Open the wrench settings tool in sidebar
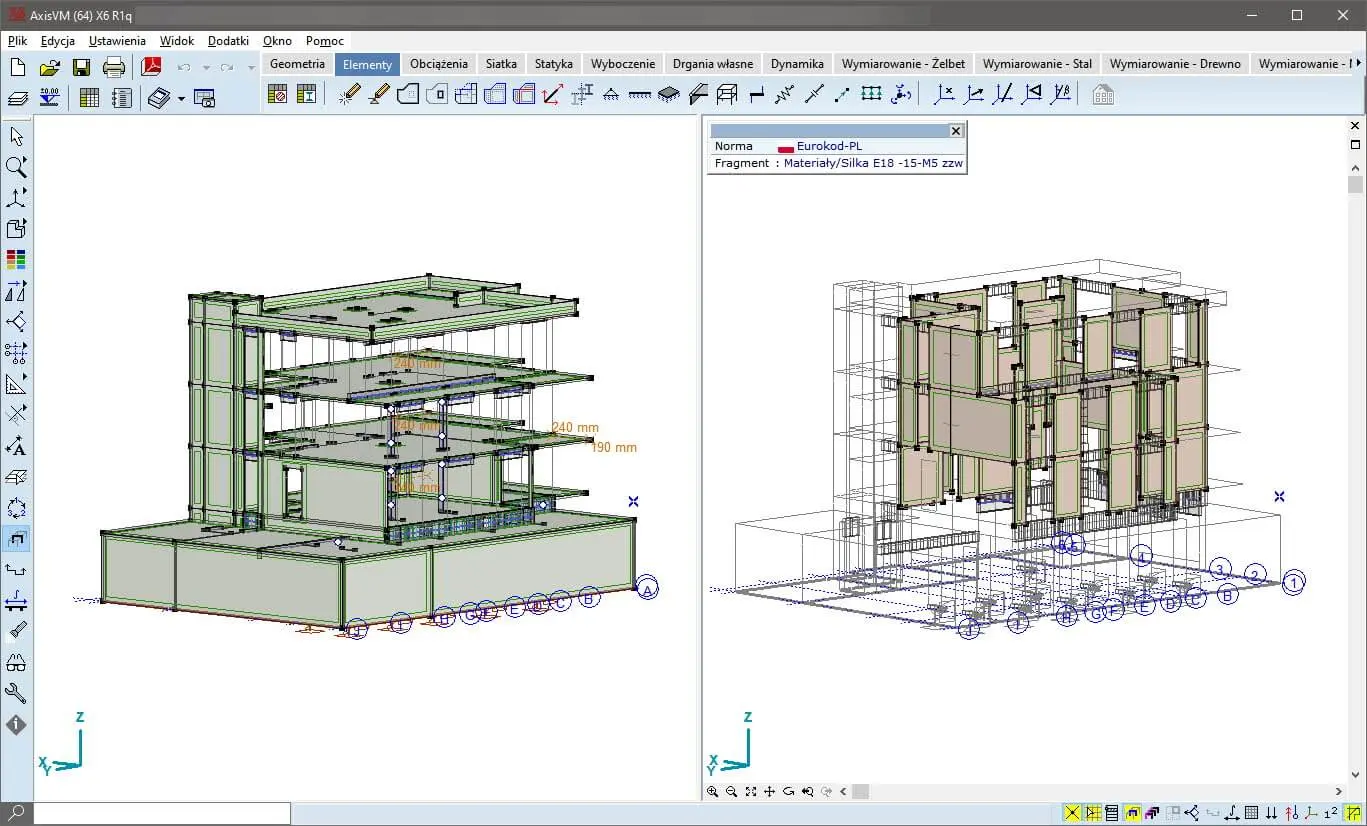Screen dimensions: 1367x826 16,693
